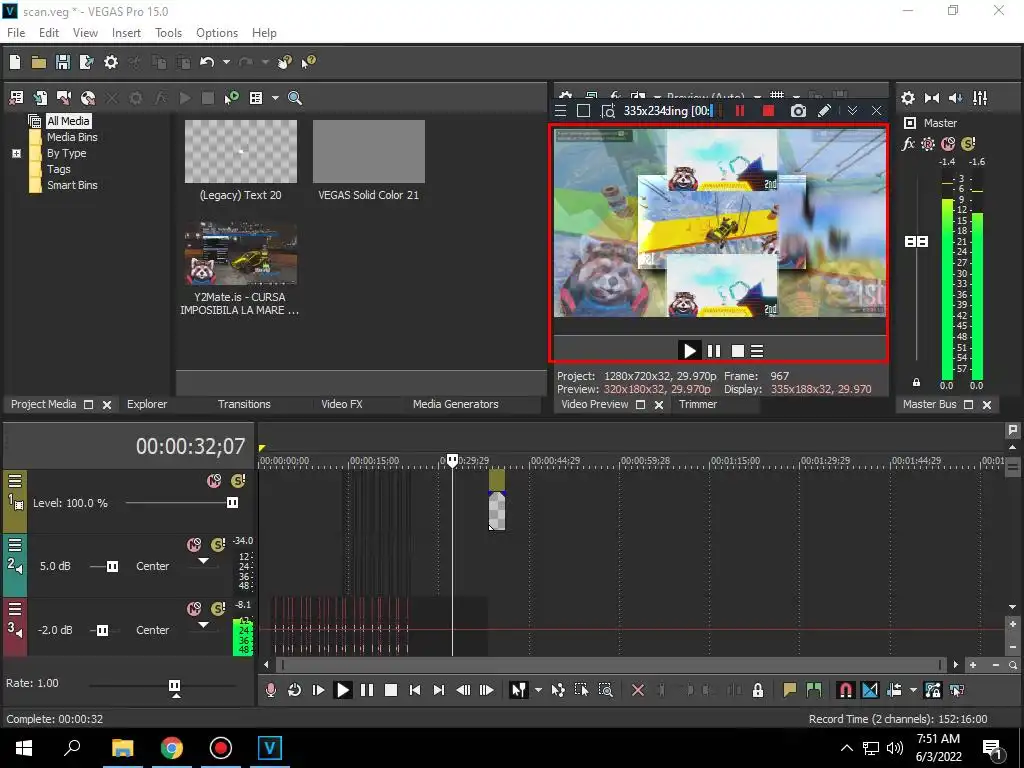
Task: Activate the What's This help cursor
Action: point(308,62)
